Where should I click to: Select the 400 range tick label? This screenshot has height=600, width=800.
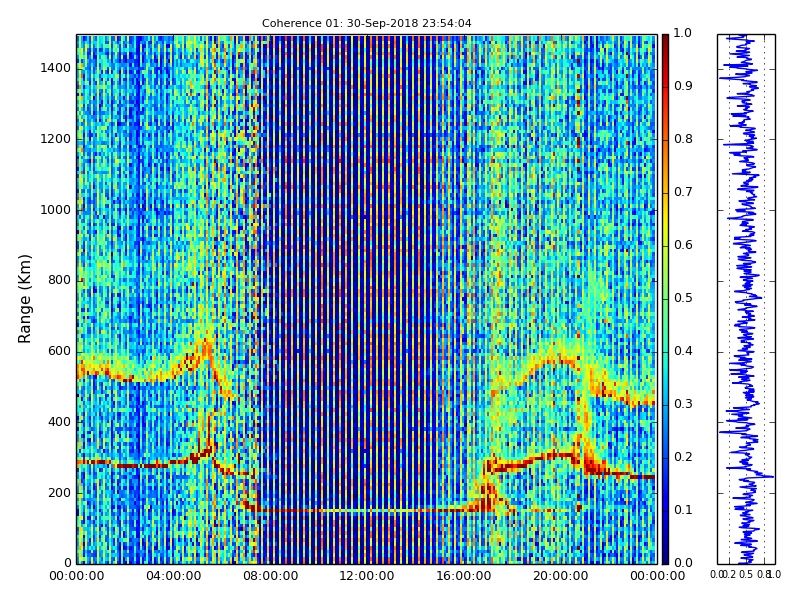(x=60, y=422)
